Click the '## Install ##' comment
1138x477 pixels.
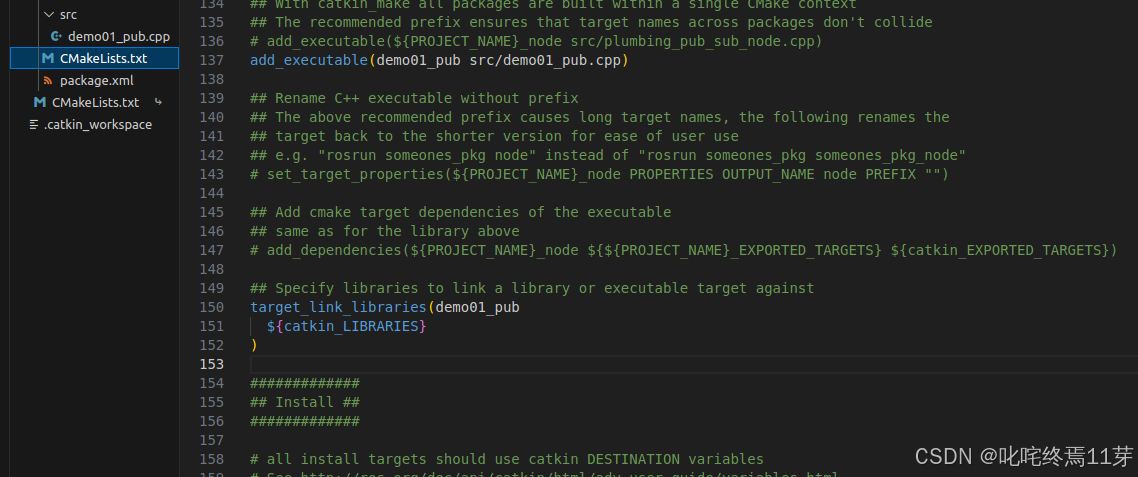[305, 401]
